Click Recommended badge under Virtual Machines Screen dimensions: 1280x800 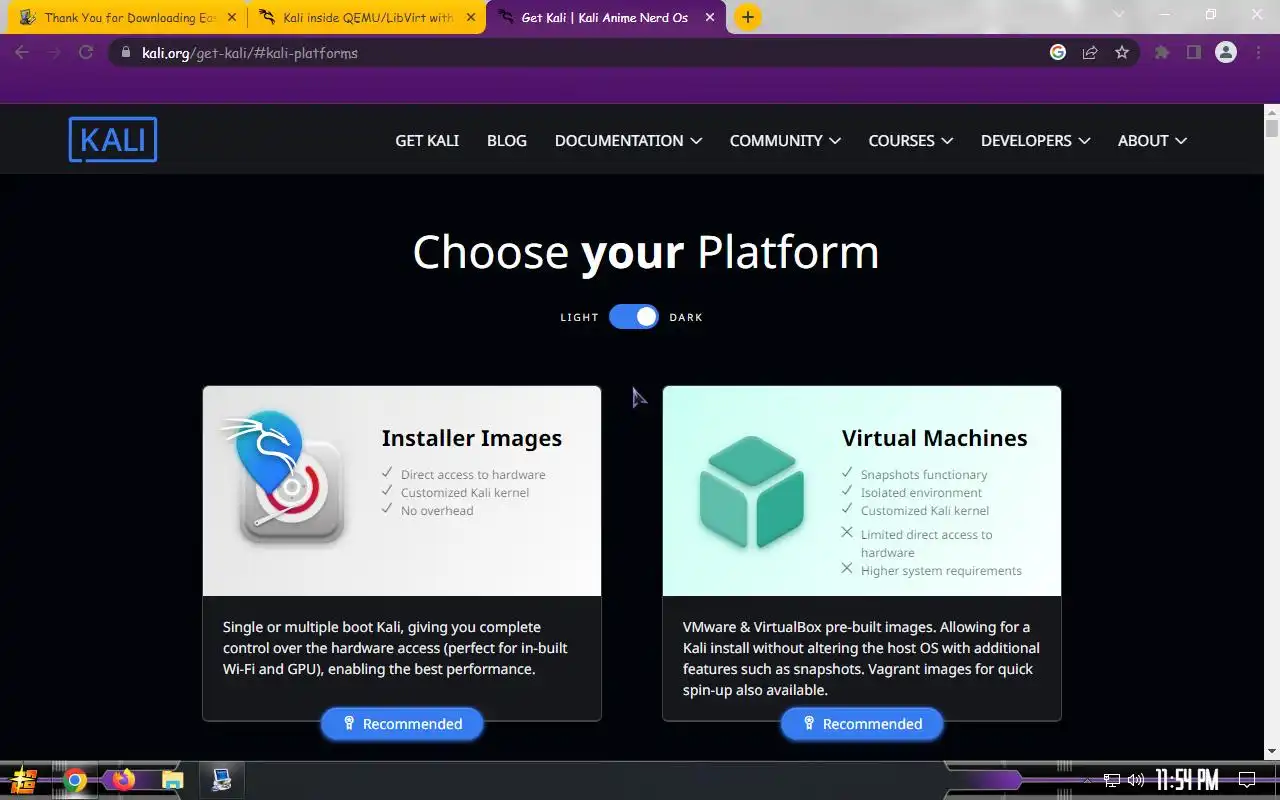862,724
